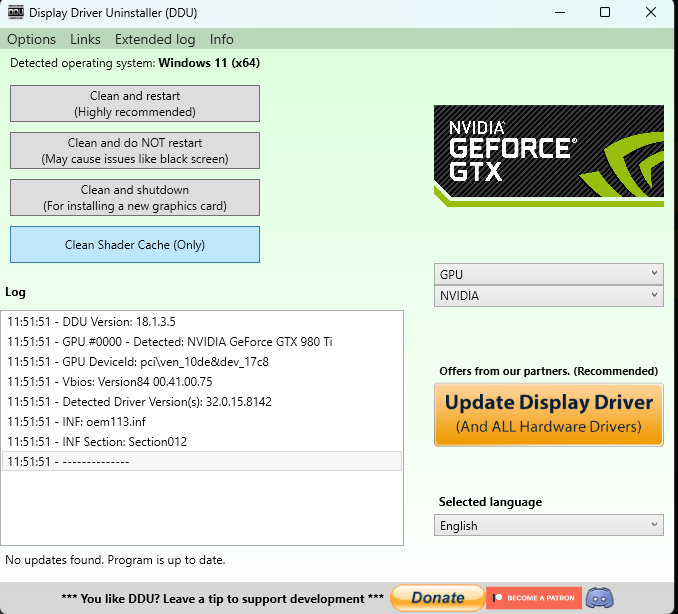Select log line 'INF Section: Section012'
Image resolution: width=678 pixels, height=614 pixels.
[202, 441]
